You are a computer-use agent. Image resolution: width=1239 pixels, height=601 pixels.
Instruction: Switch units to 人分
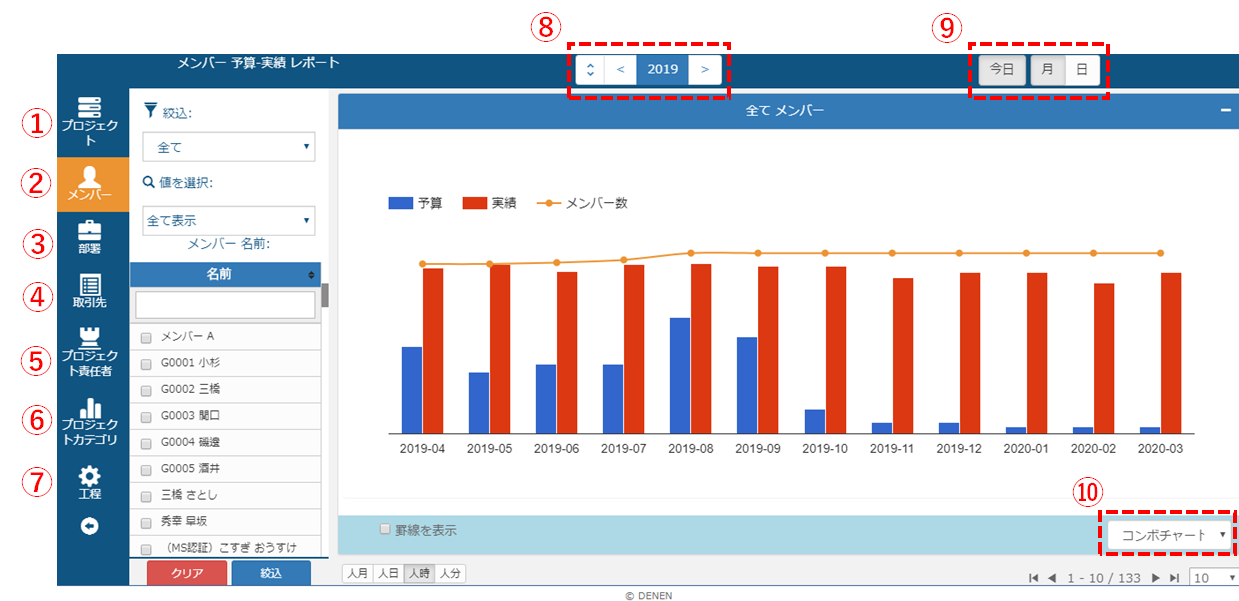450,573
